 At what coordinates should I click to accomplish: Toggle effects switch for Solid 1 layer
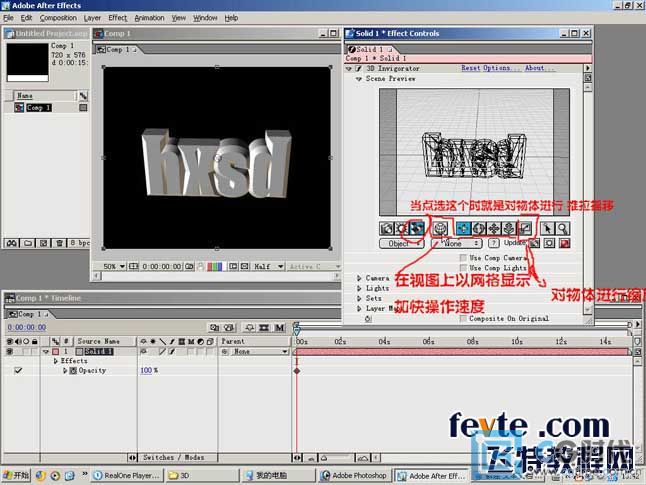pyautogui.click(x=171, y=351)
